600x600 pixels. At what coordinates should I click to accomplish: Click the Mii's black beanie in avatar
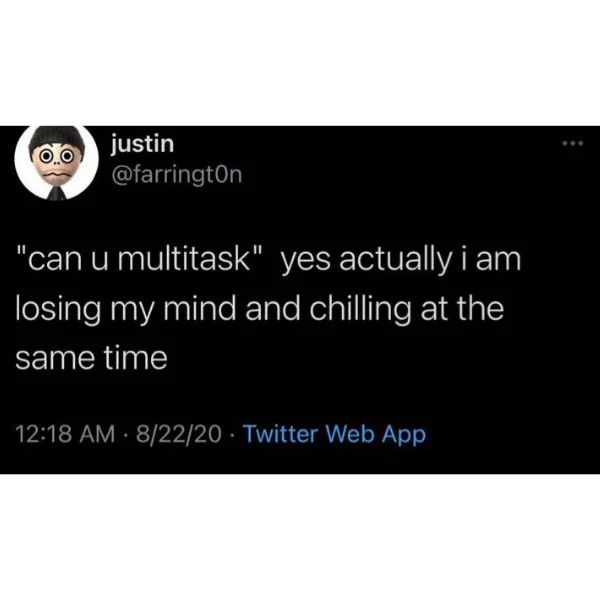(x=56, y=137)
